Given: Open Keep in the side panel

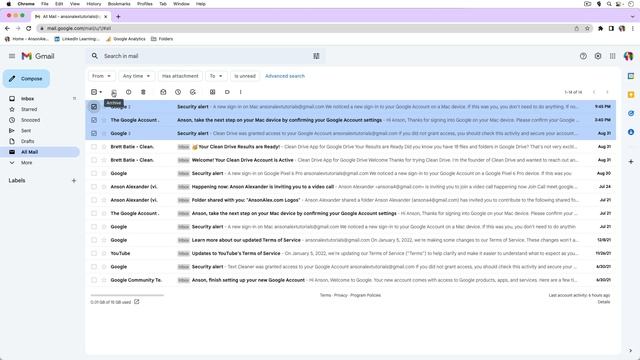Looking at the screenshot, I should (x=631, y=95).
